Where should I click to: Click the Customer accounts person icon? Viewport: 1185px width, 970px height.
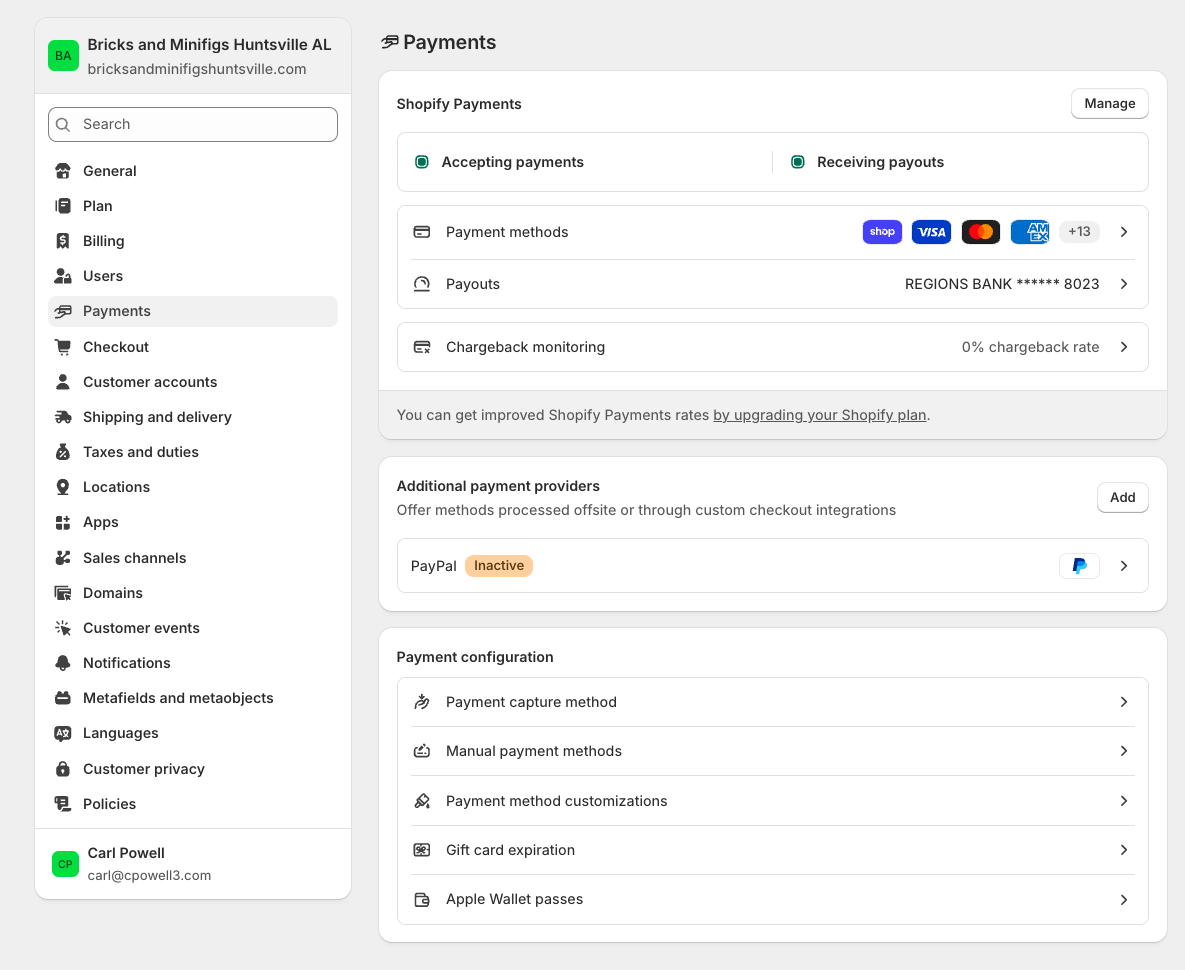click(63, 382)
